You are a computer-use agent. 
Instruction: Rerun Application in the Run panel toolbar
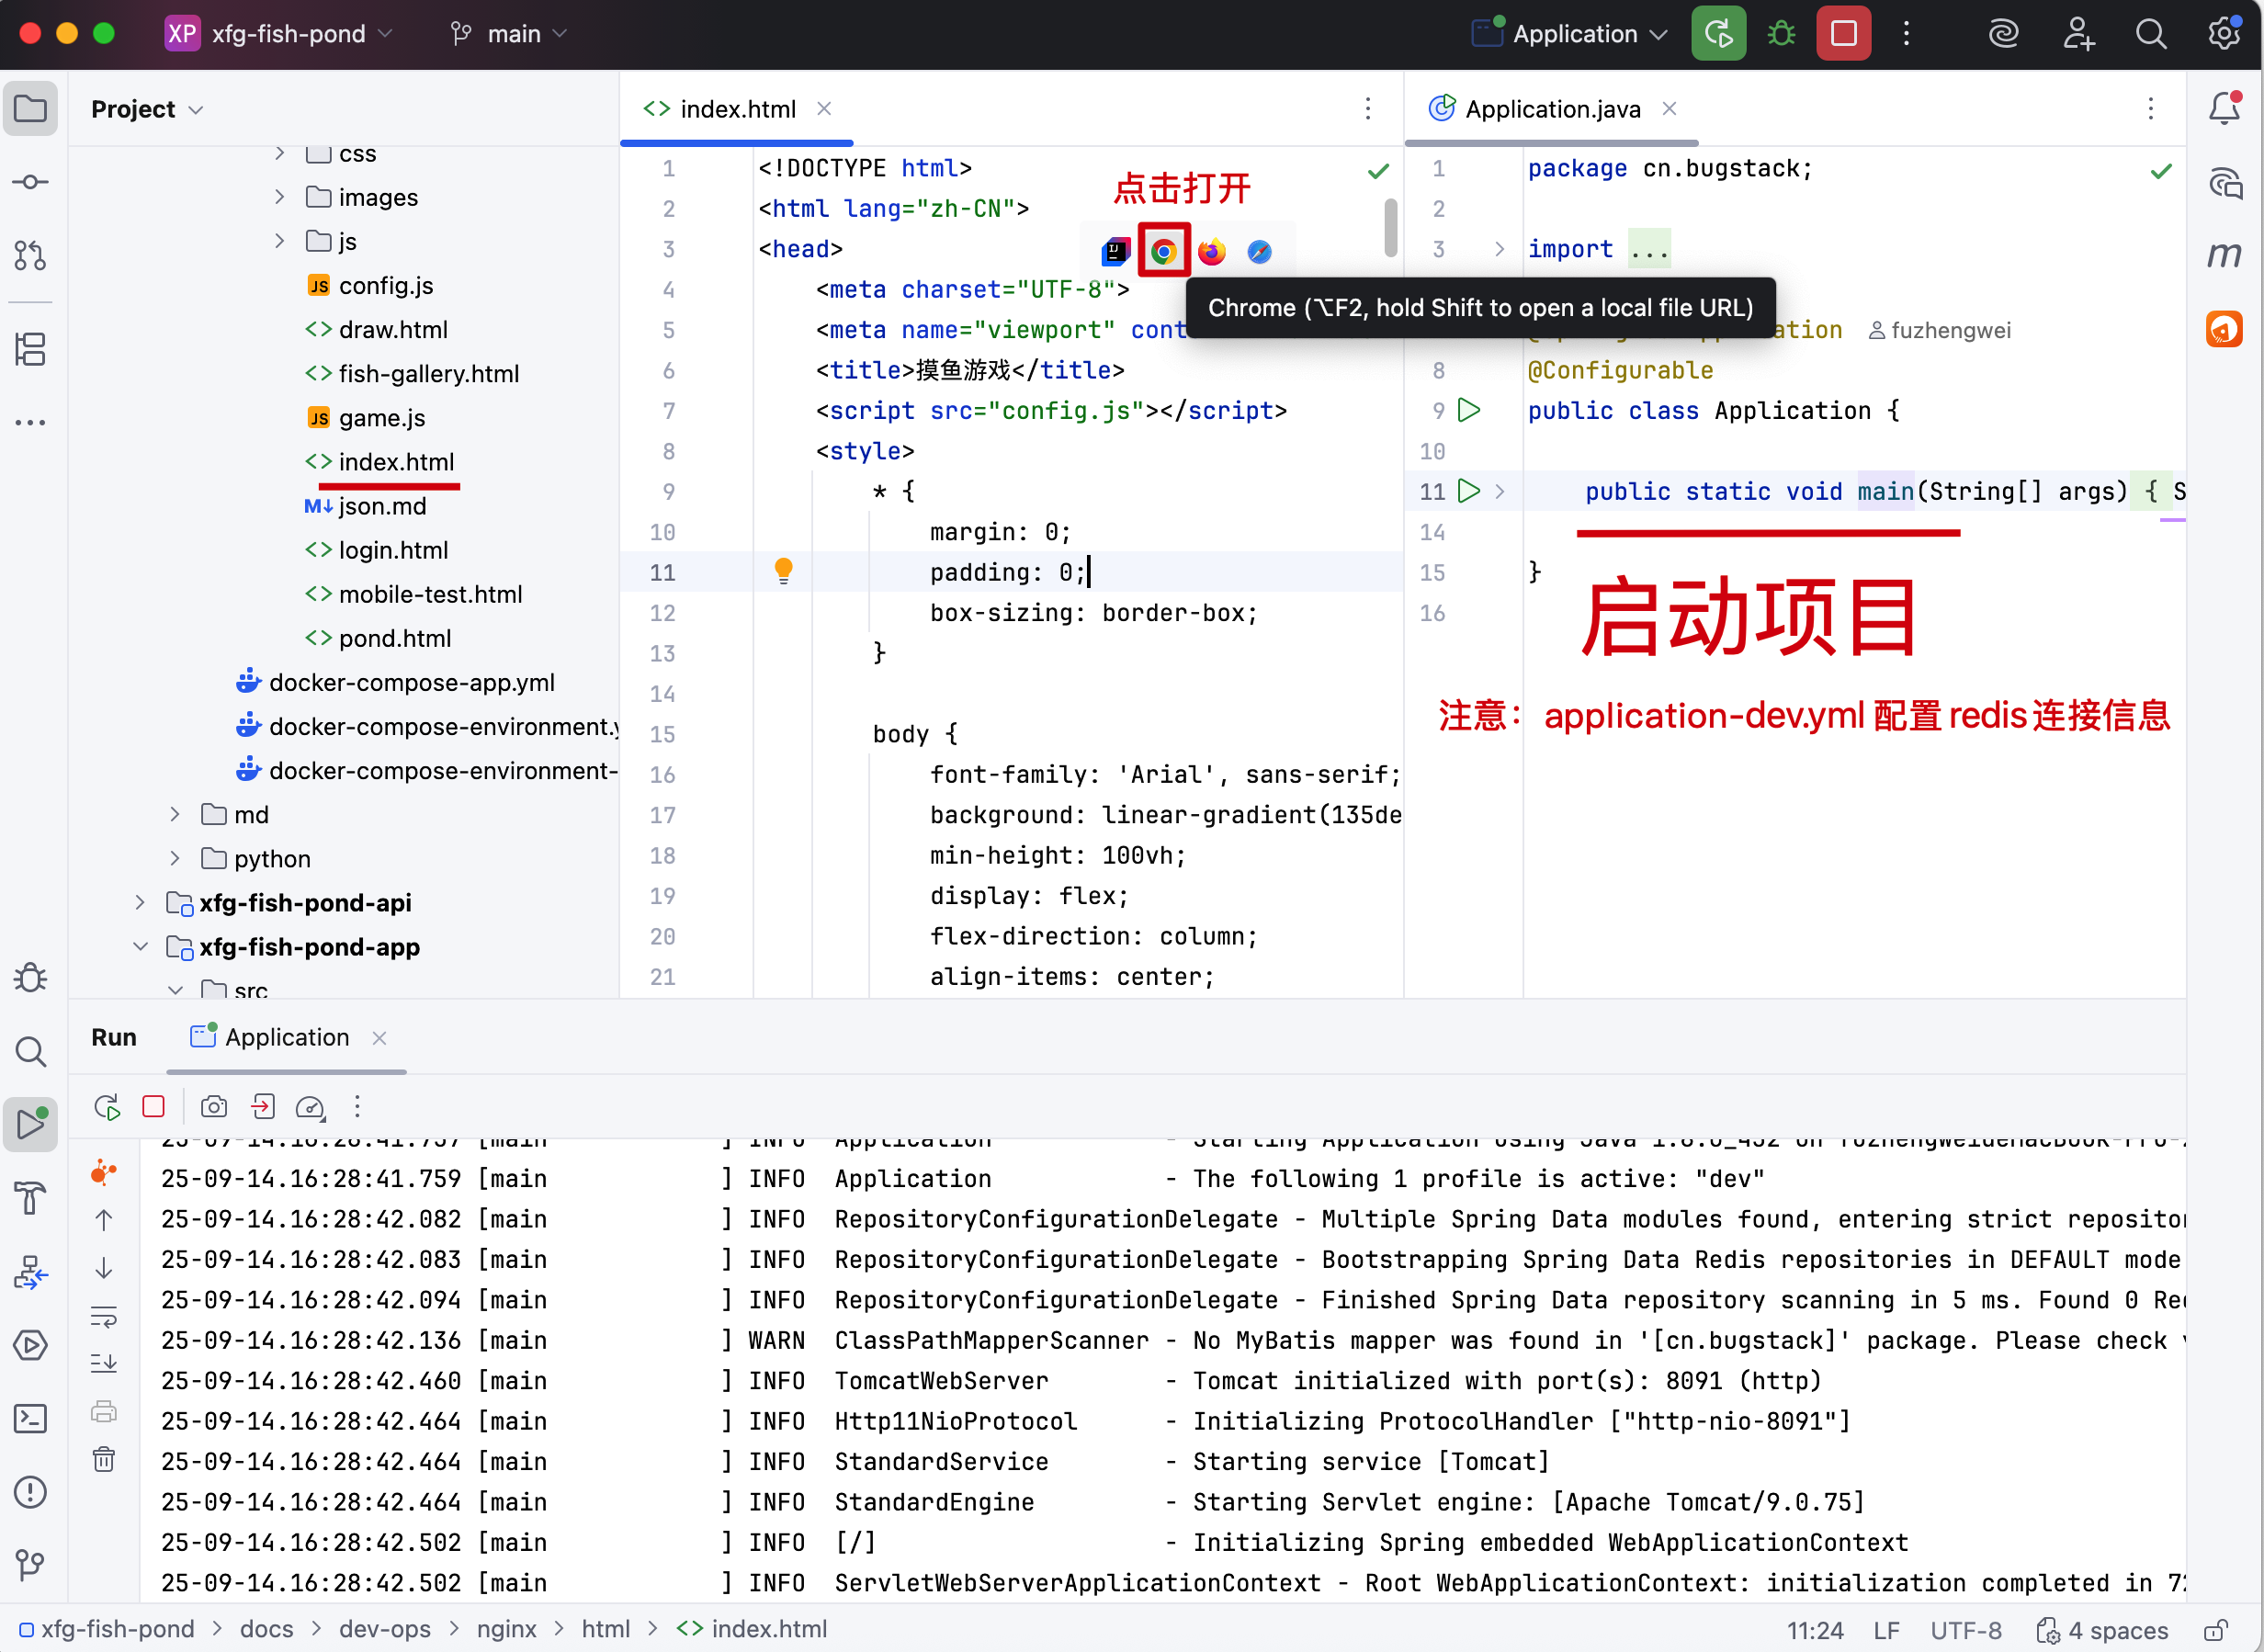pos(107,1107)
